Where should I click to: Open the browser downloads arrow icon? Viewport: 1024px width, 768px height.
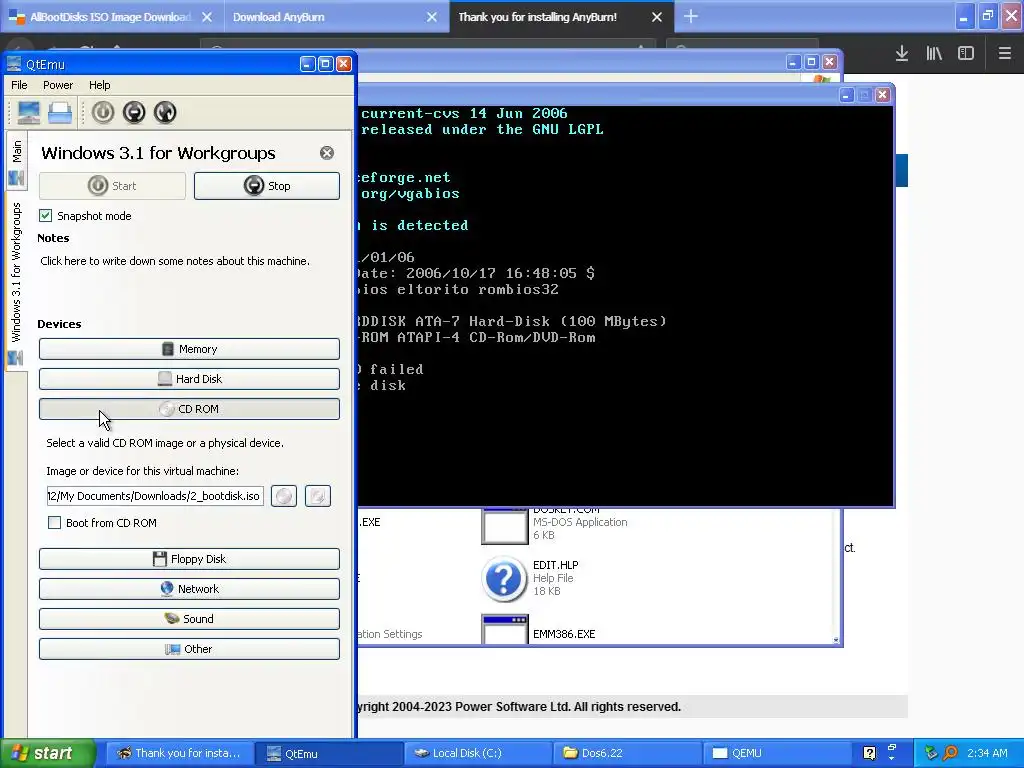coord(902,54)
